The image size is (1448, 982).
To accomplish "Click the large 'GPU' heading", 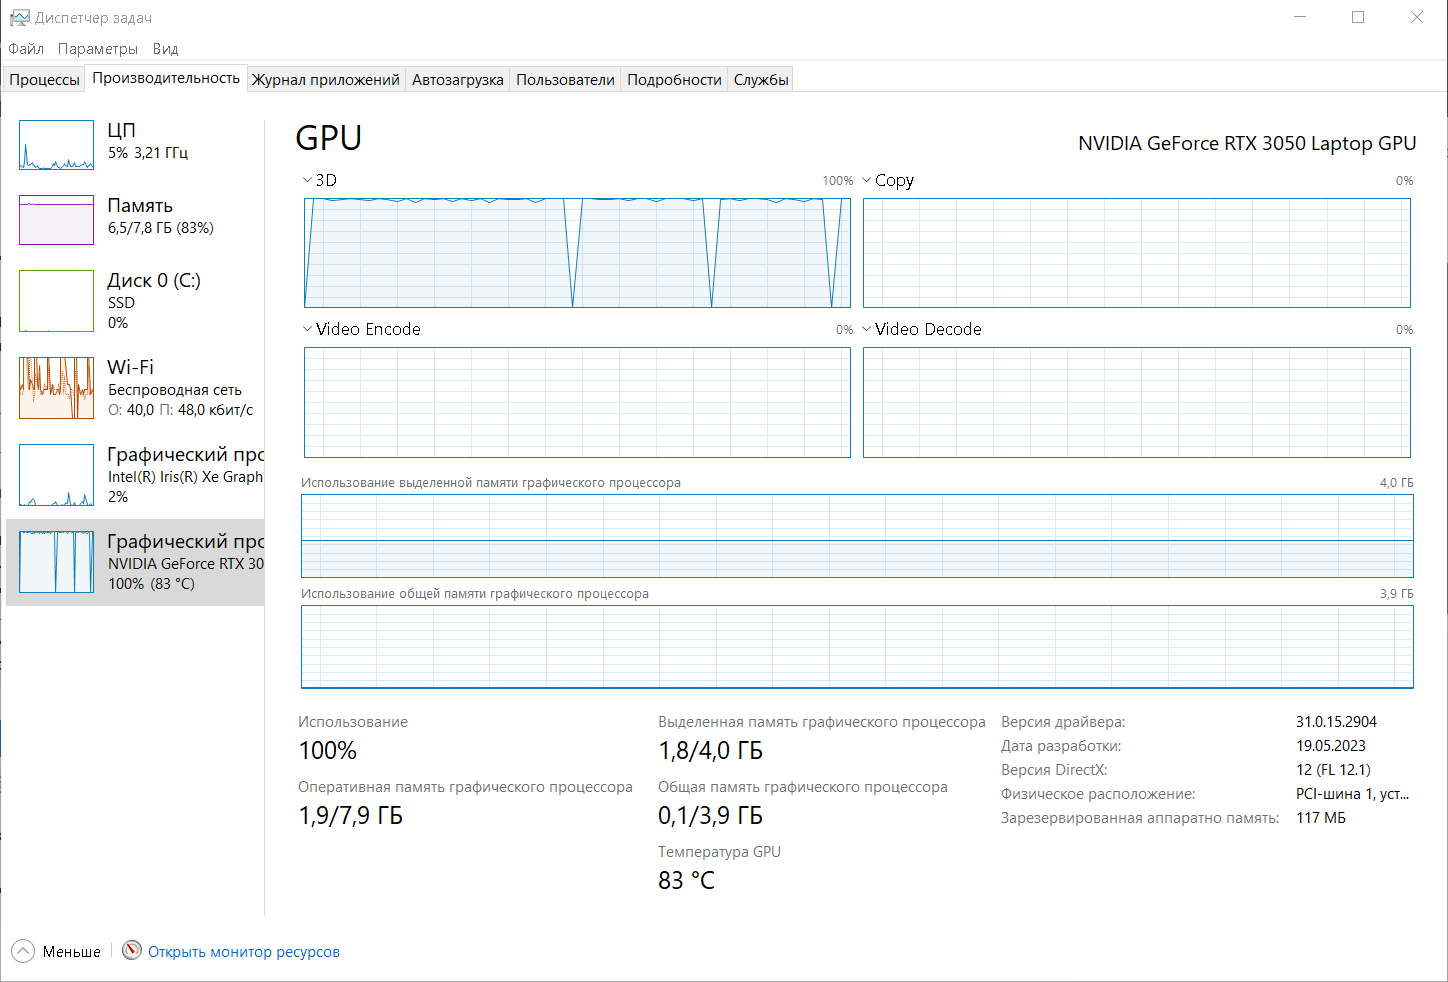I will coord(329,138).
